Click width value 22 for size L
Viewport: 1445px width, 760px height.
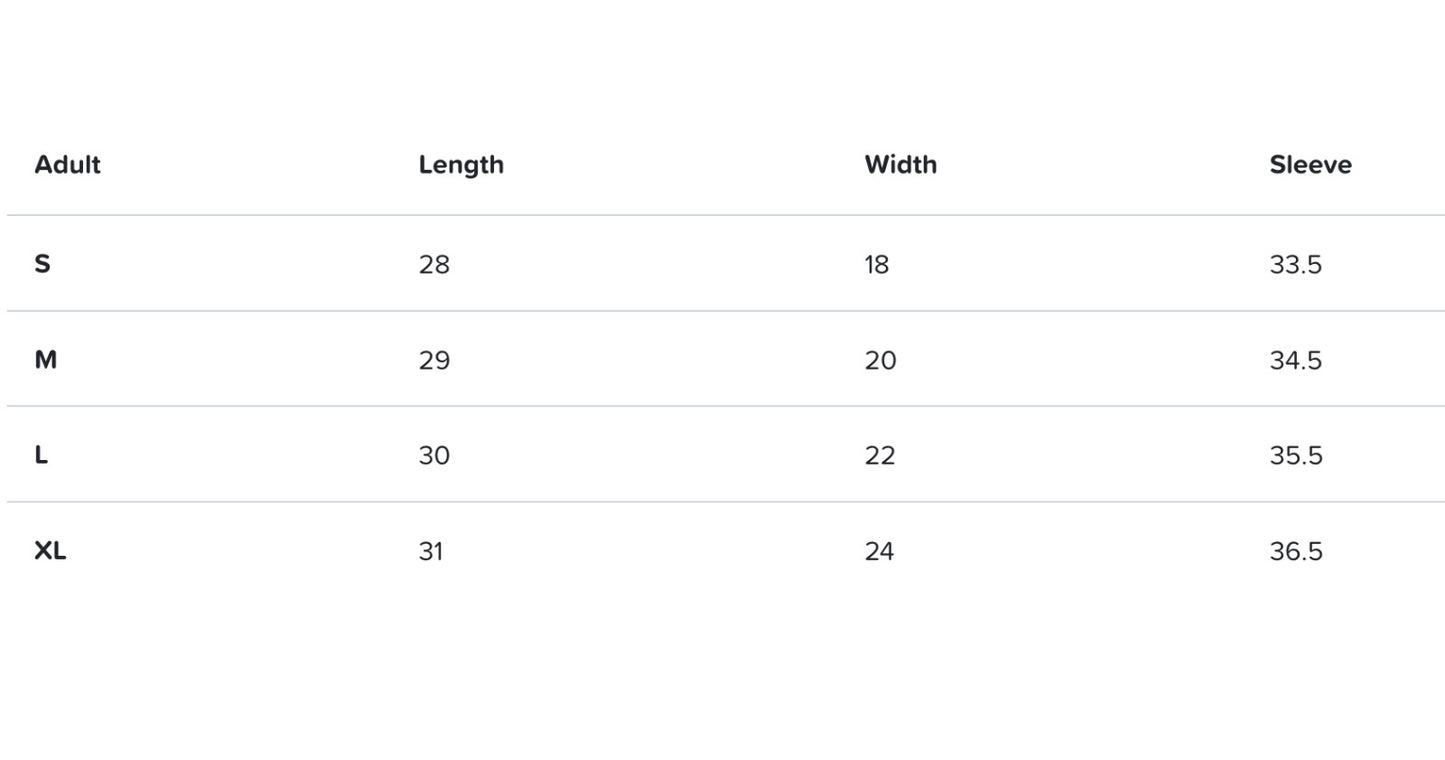tap(880, 456)
